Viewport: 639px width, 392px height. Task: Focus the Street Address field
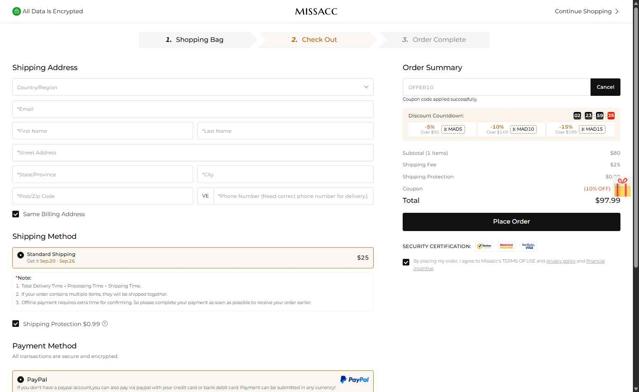click(193, 152)
